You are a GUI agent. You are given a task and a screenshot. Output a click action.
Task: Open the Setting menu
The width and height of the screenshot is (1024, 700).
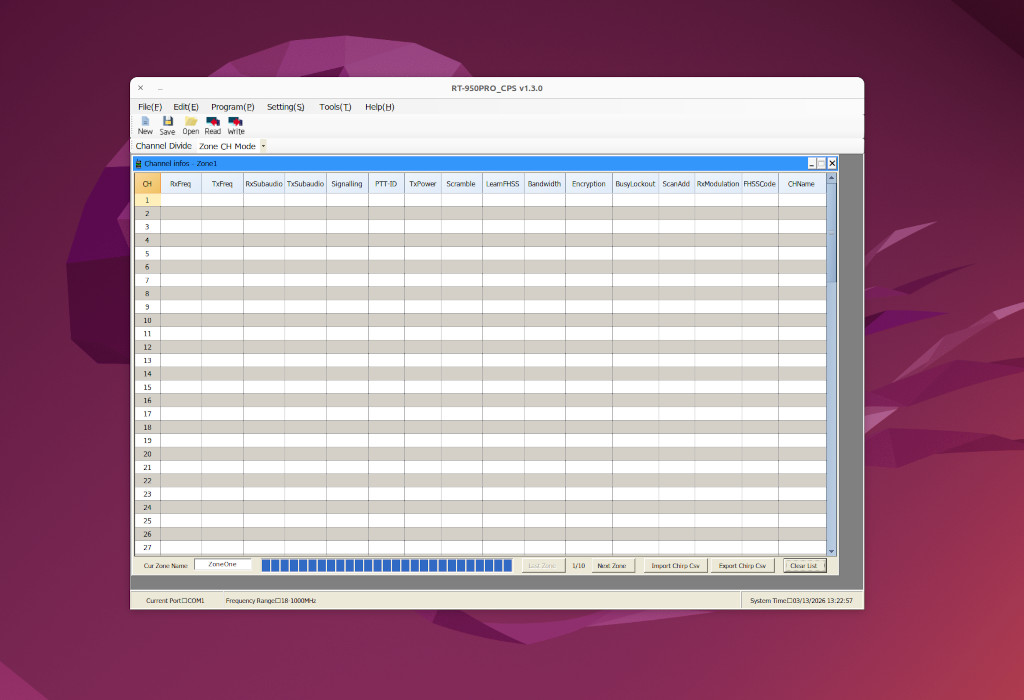click(x=285, y=106)
